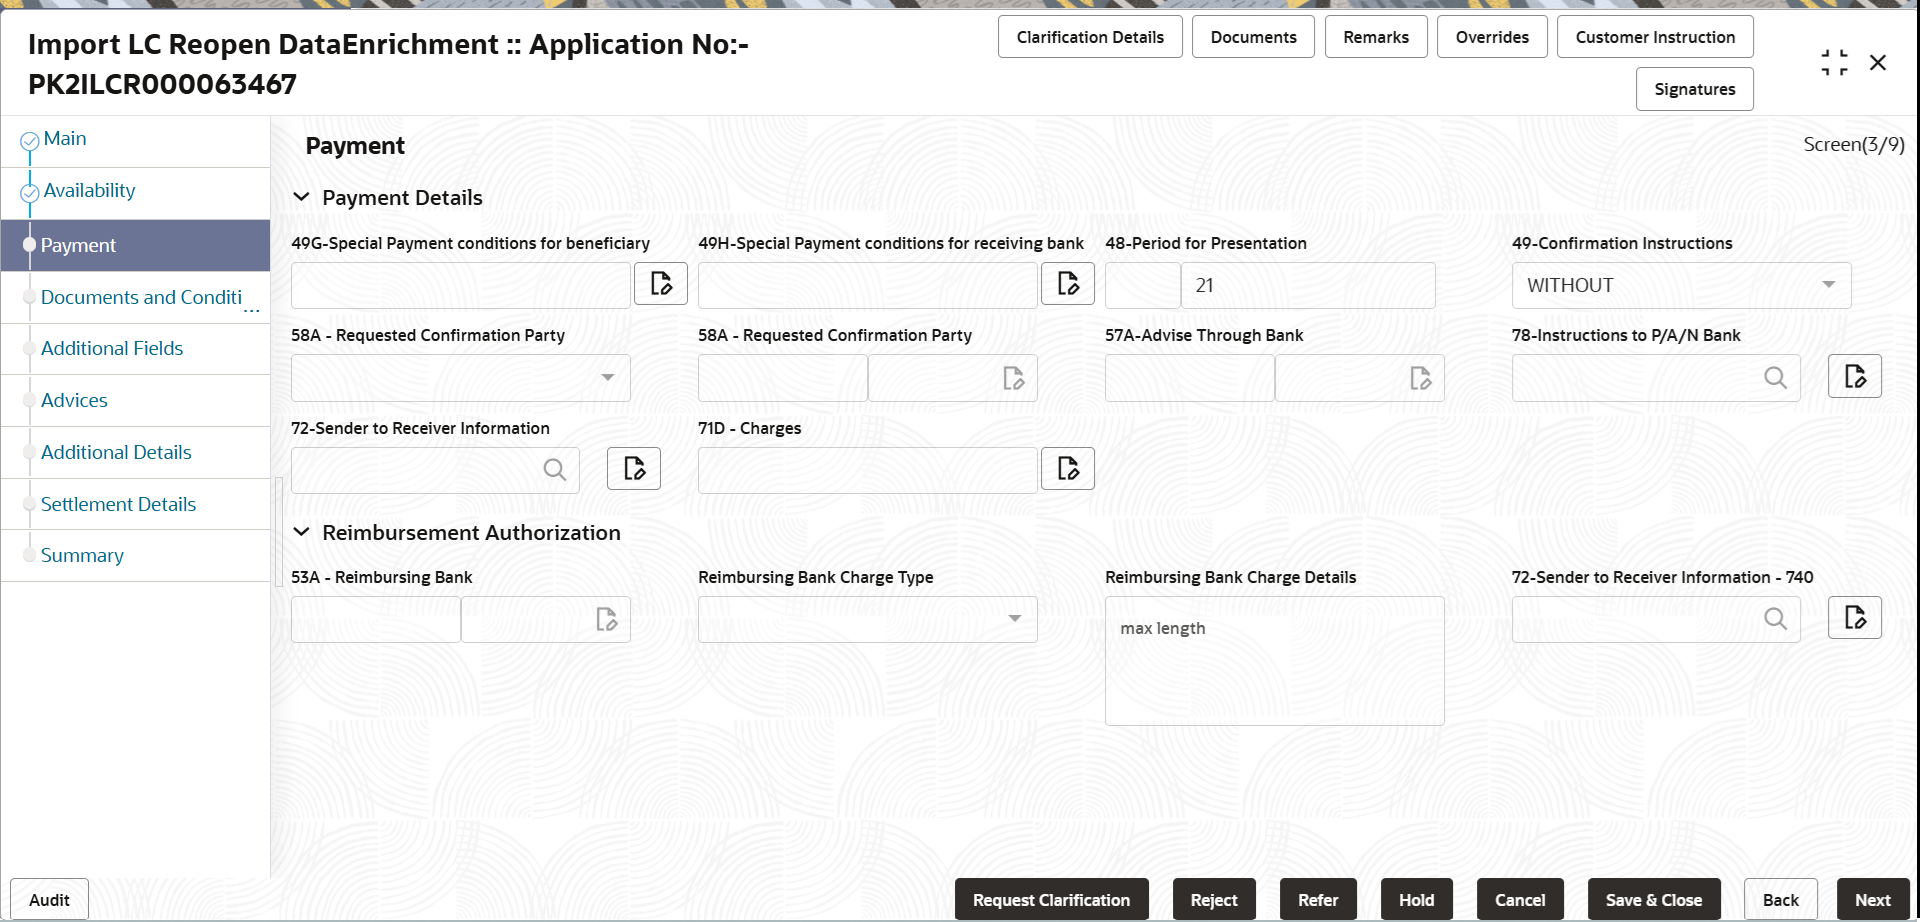Collapse the Payment Details section
The image size is (1920, 922).
pyautogui.click(x=301, y=197)
